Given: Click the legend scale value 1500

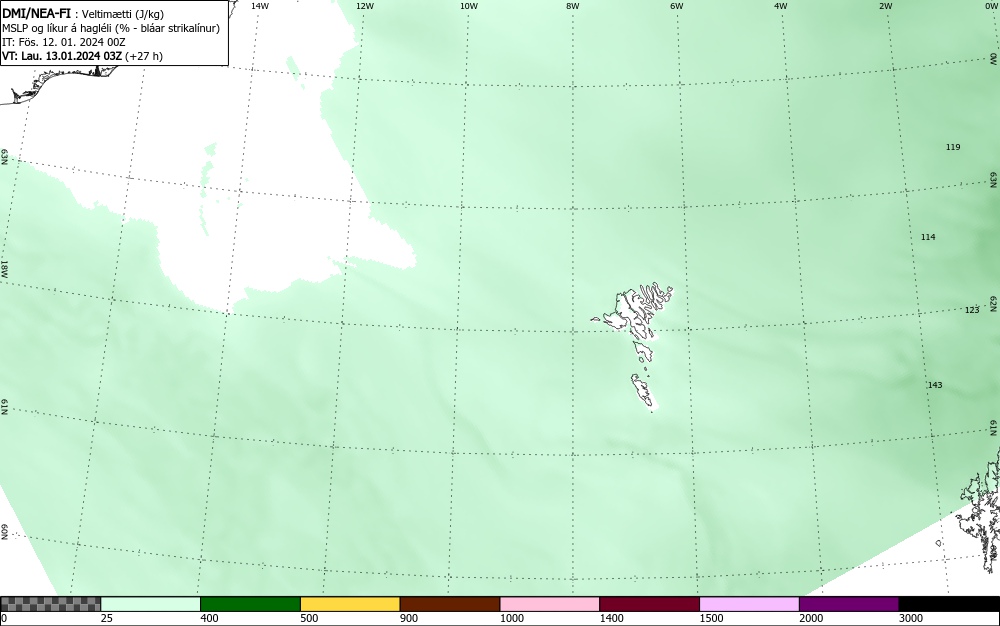Looking at the screenshot, I should coord(711,618).
